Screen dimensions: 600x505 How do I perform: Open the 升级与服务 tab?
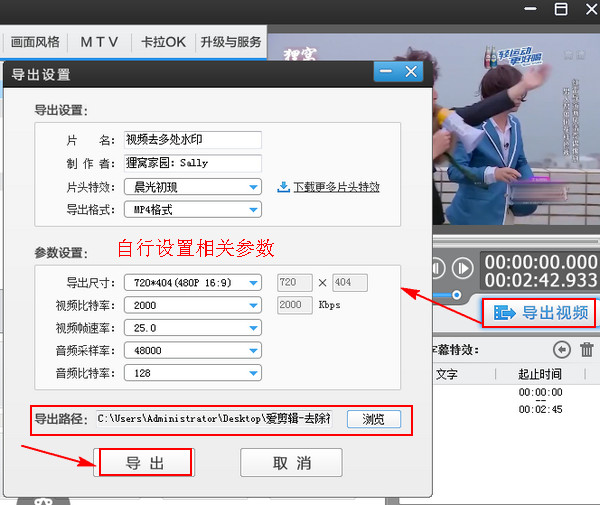[x=231, y=42]
